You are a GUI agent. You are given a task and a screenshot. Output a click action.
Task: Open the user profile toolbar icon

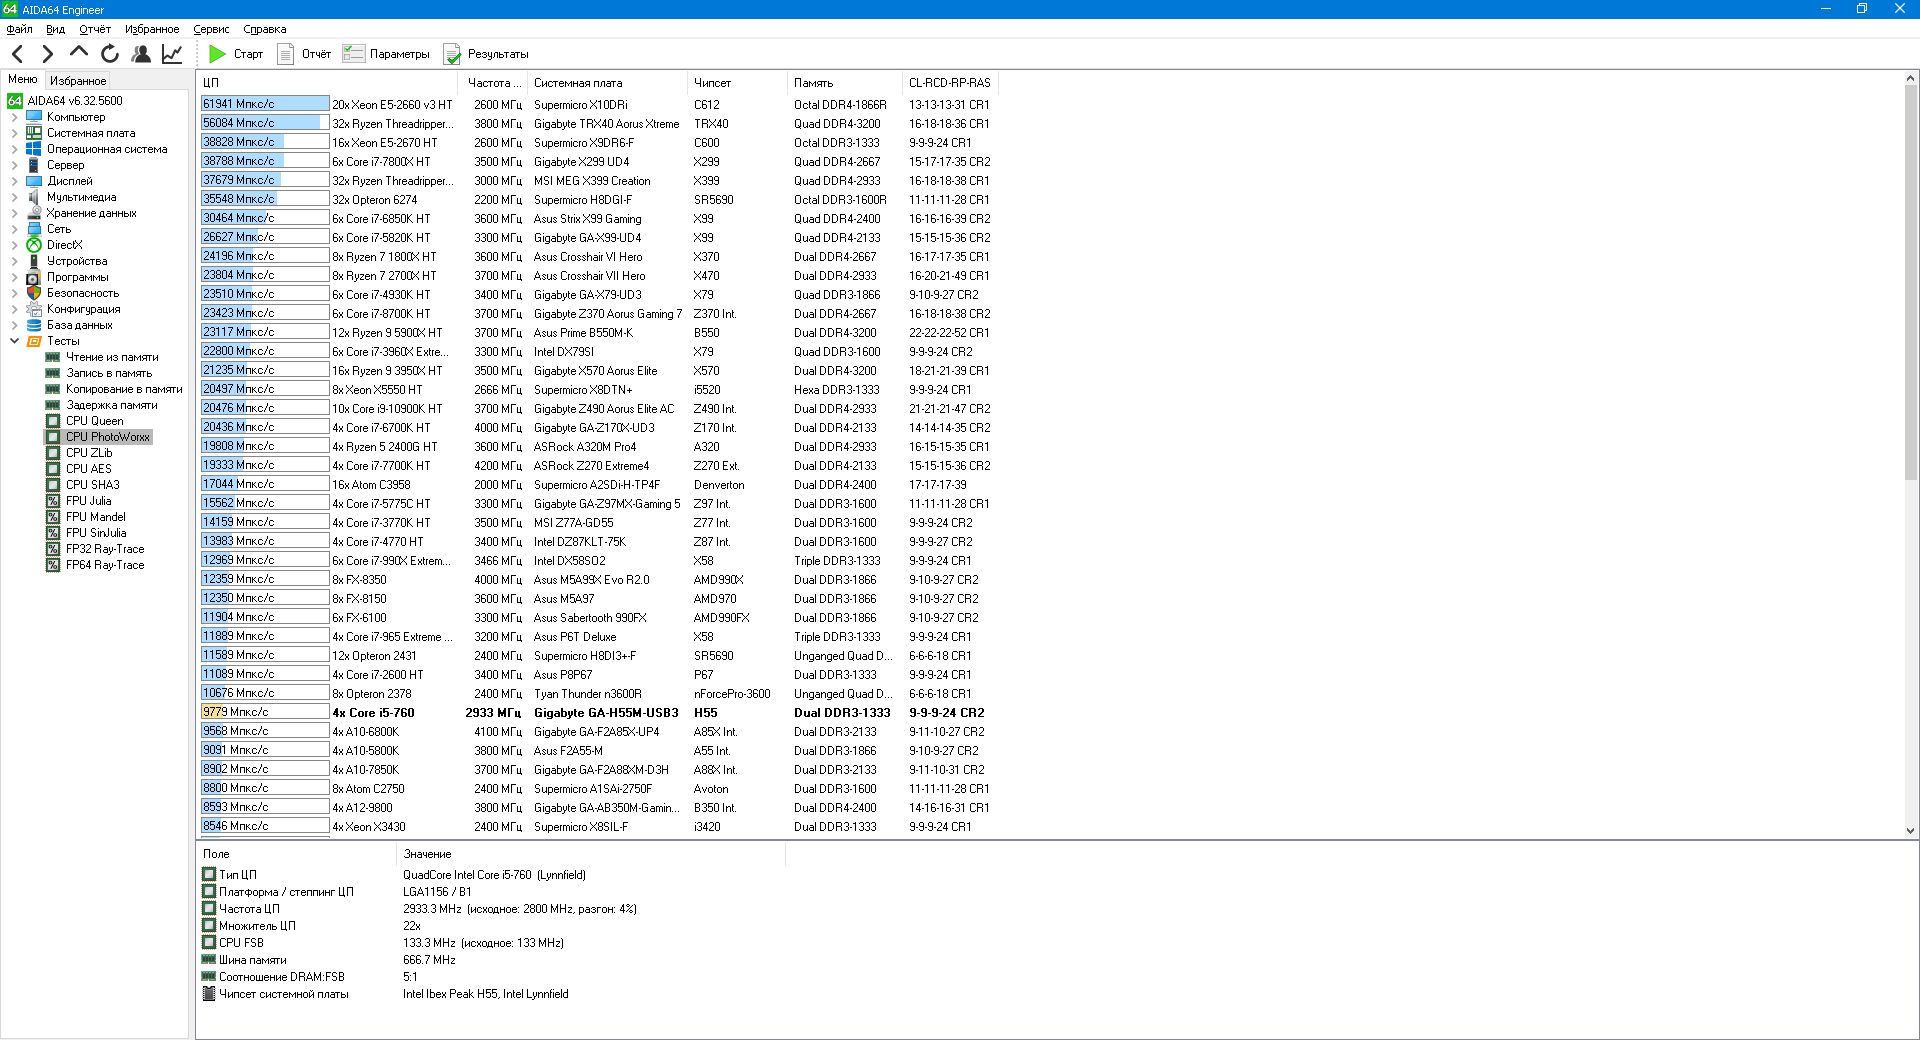141,54
